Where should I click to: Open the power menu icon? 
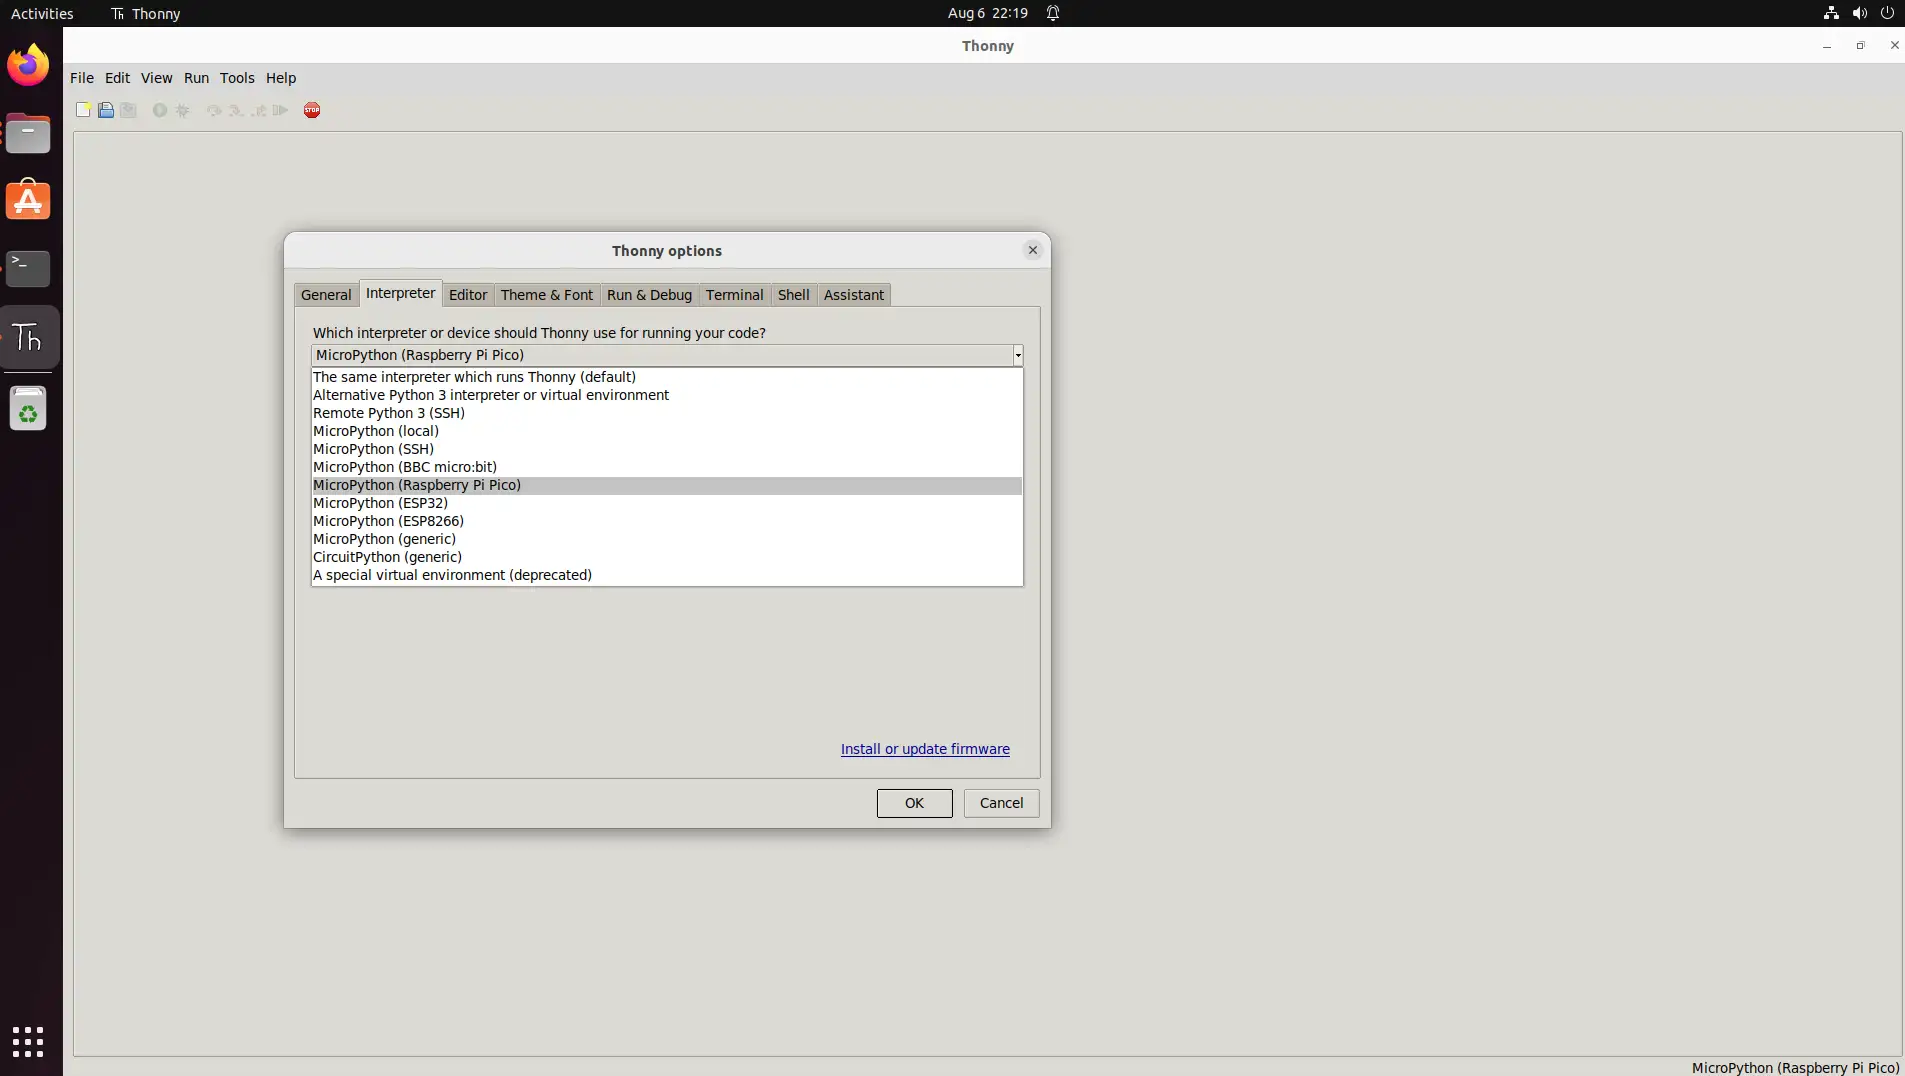pos(1887,13)
